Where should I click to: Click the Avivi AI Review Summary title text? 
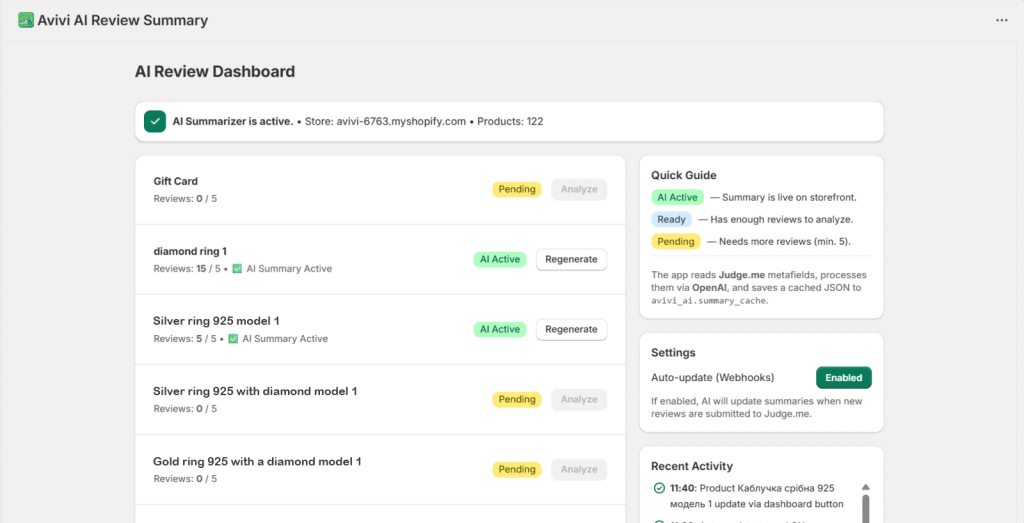123,20
